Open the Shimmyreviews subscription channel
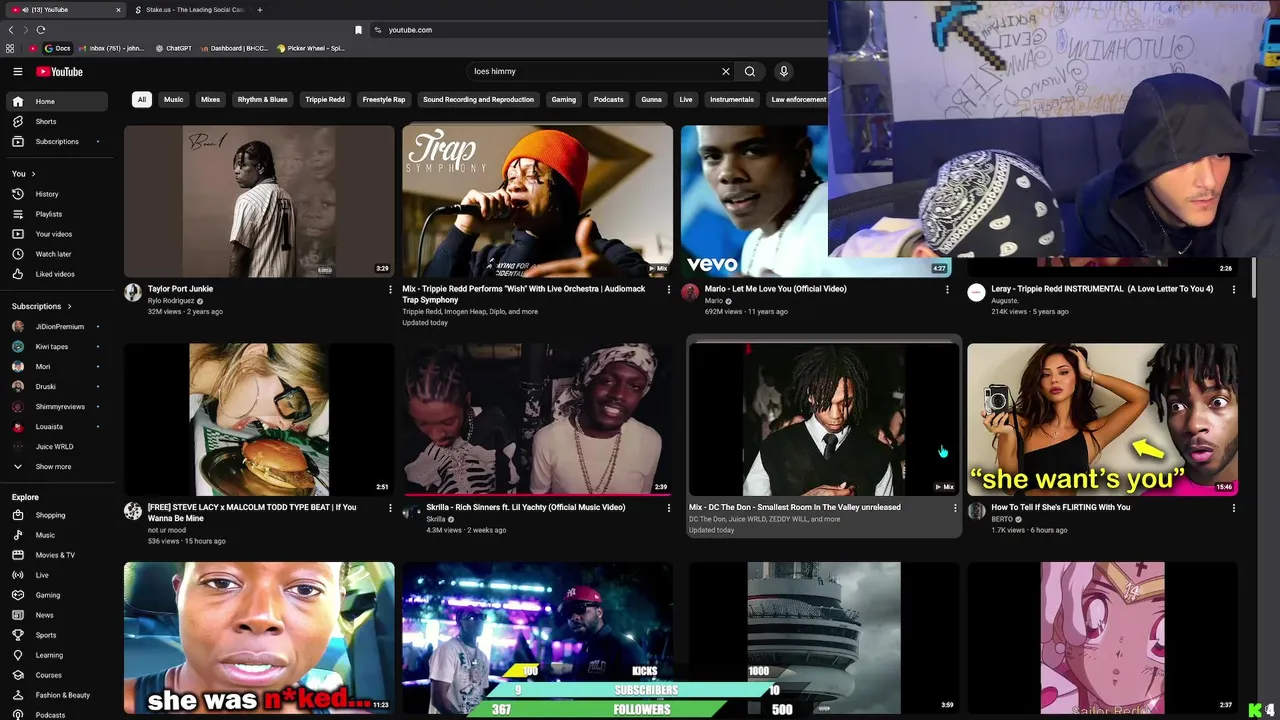The height and width of the screenshot is (720, 1280). [57, 407]
